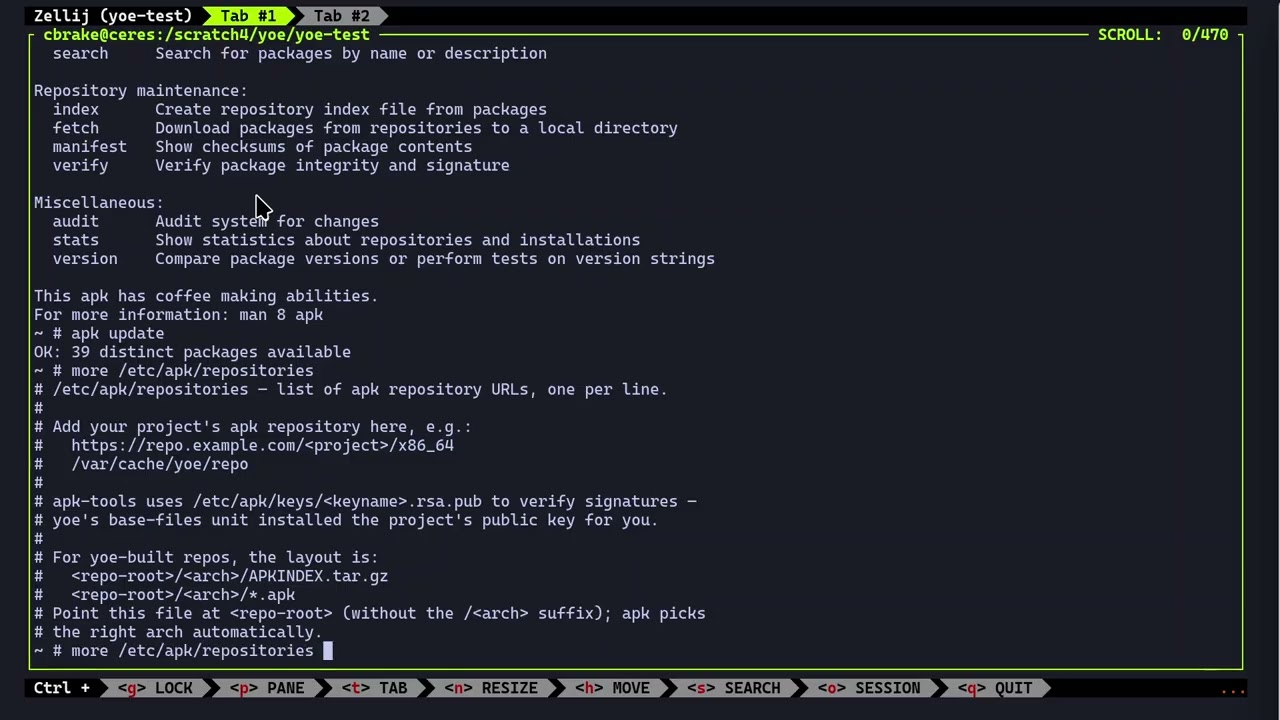1280x720 pixels.
Task: Click the 'the right arch automatically.' line
Action: tap(178, 632)
